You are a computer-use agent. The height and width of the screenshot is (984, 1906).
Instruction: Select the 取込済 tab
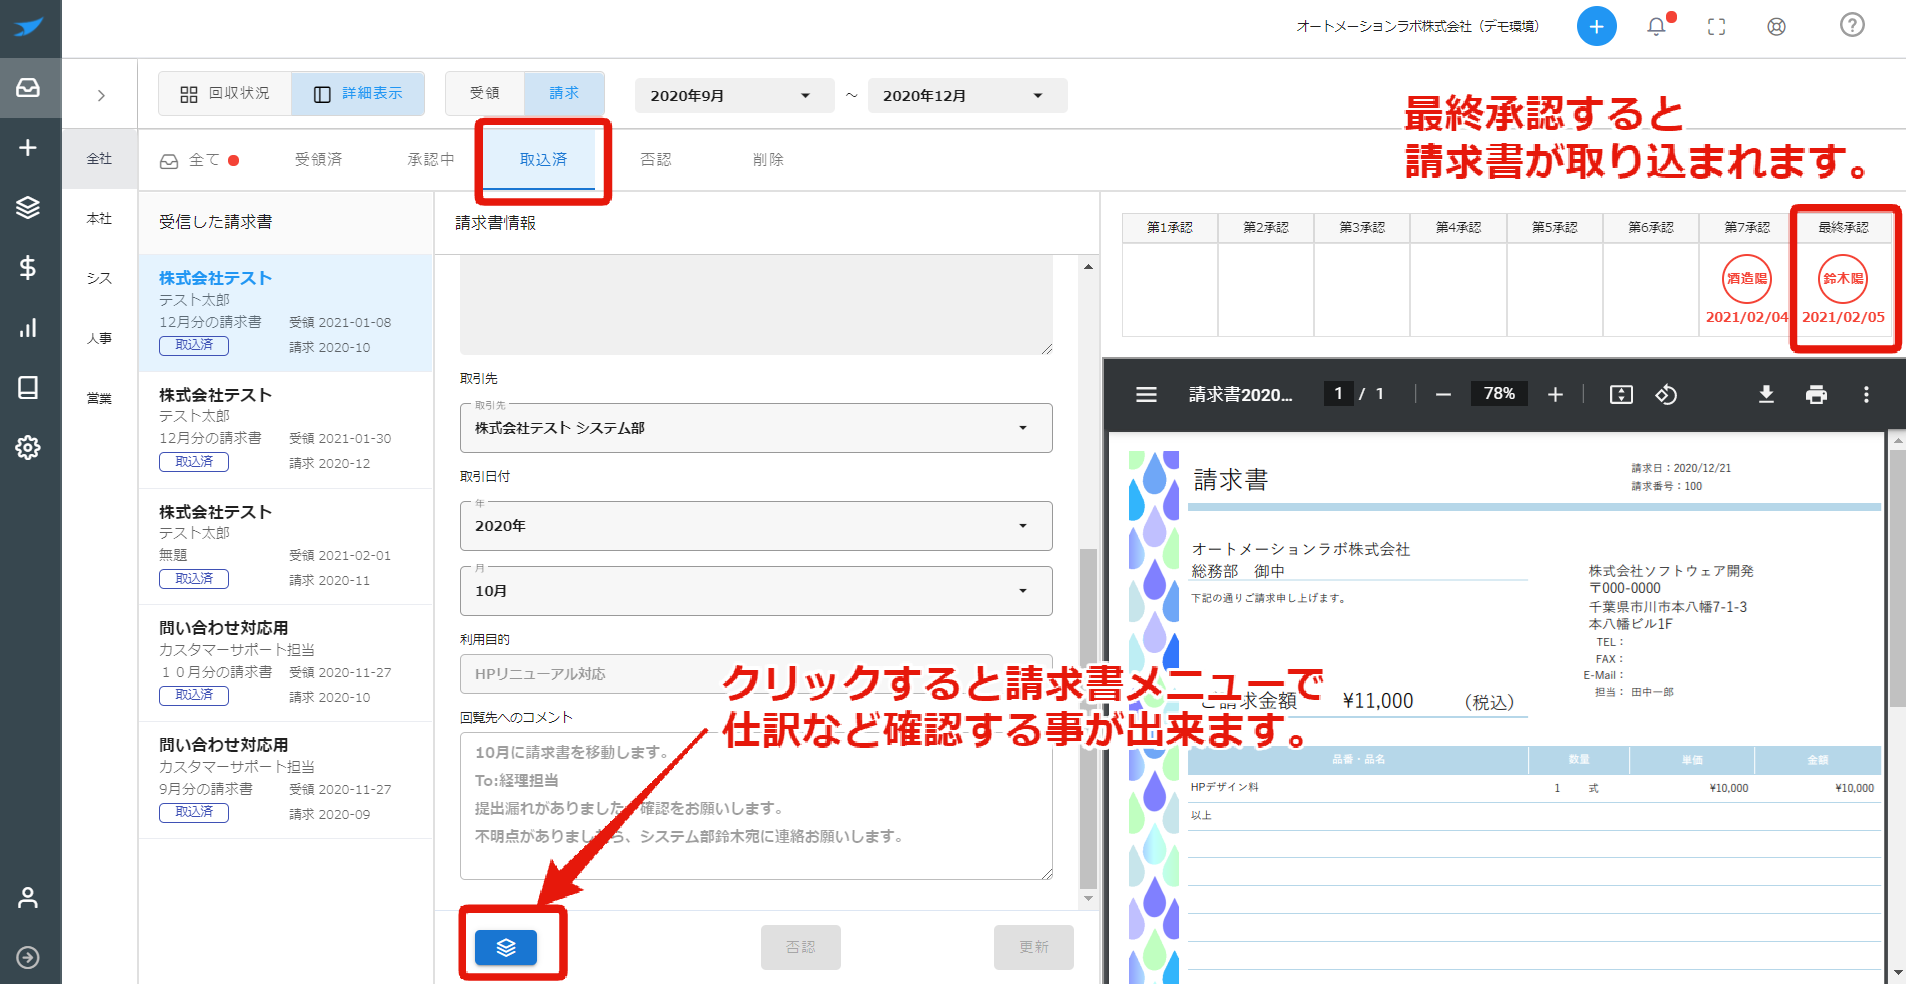(543, 160)
